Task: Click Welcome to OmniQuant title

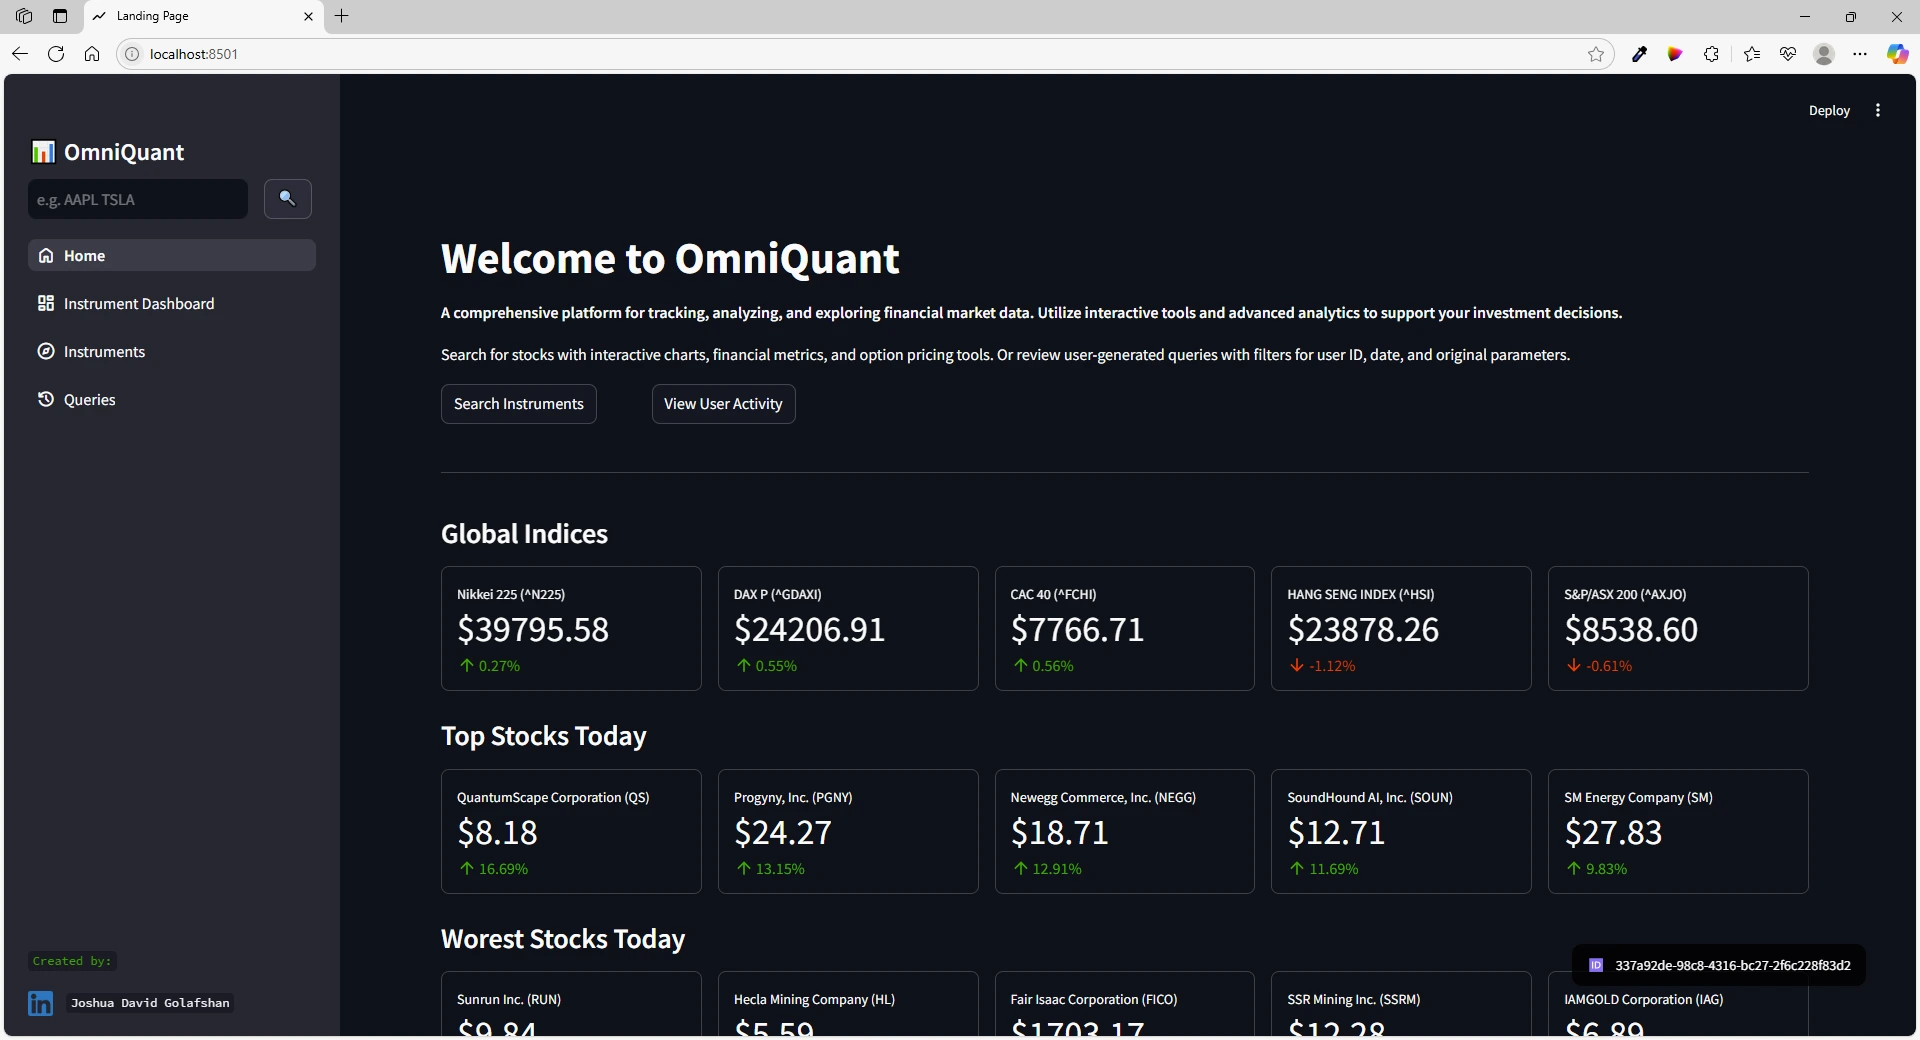Action: coord(670,259)
